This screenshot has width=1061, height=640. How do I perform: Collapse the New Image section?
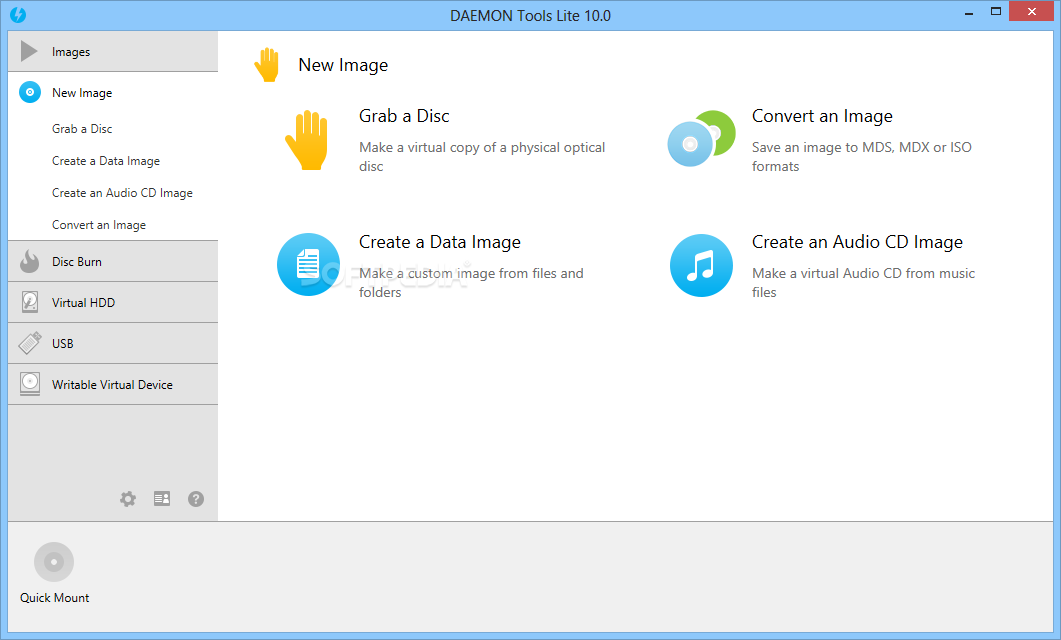pyautogui.click(x=80, y=92)
